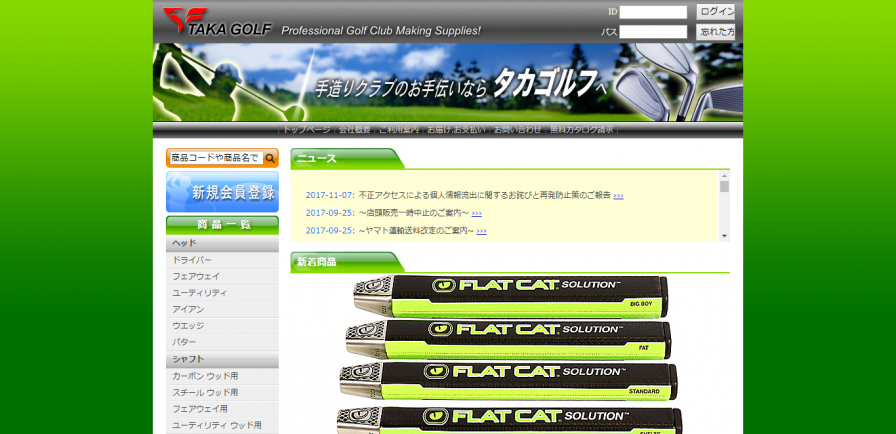Image resolution: width=896 pixels, height=434 pixels.
Task: Focus the ID input field
Action: click(x=653, y=12)
